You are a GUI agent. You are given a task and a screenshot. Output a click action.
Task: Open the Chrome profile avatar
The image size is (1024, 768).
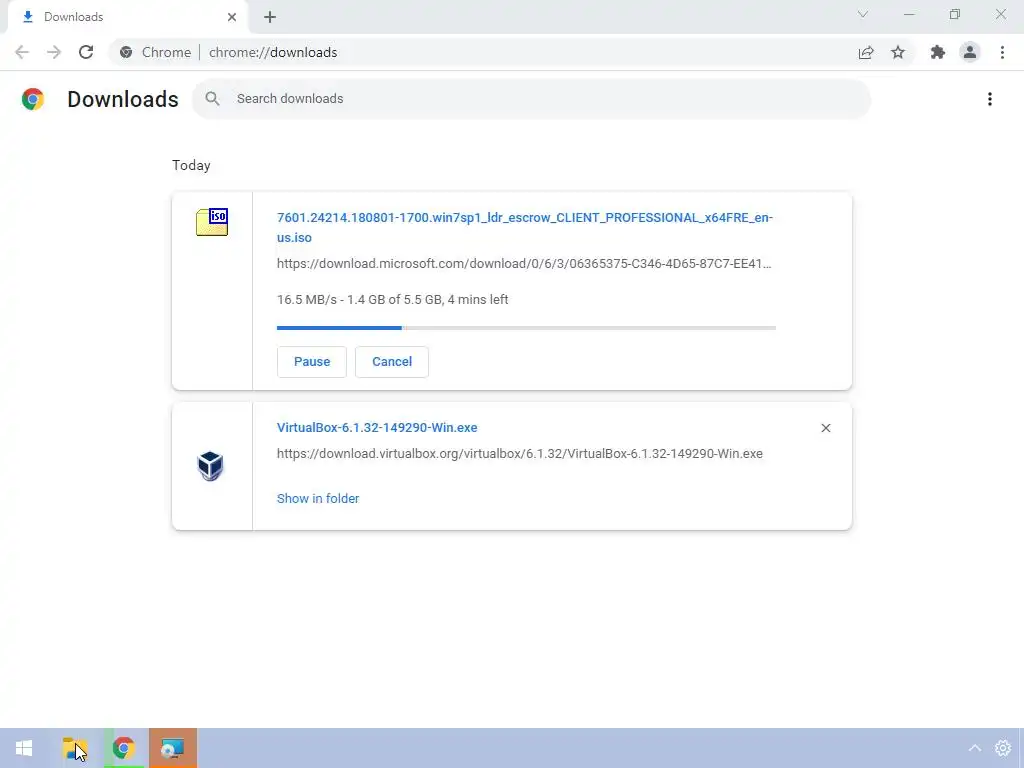970,52
